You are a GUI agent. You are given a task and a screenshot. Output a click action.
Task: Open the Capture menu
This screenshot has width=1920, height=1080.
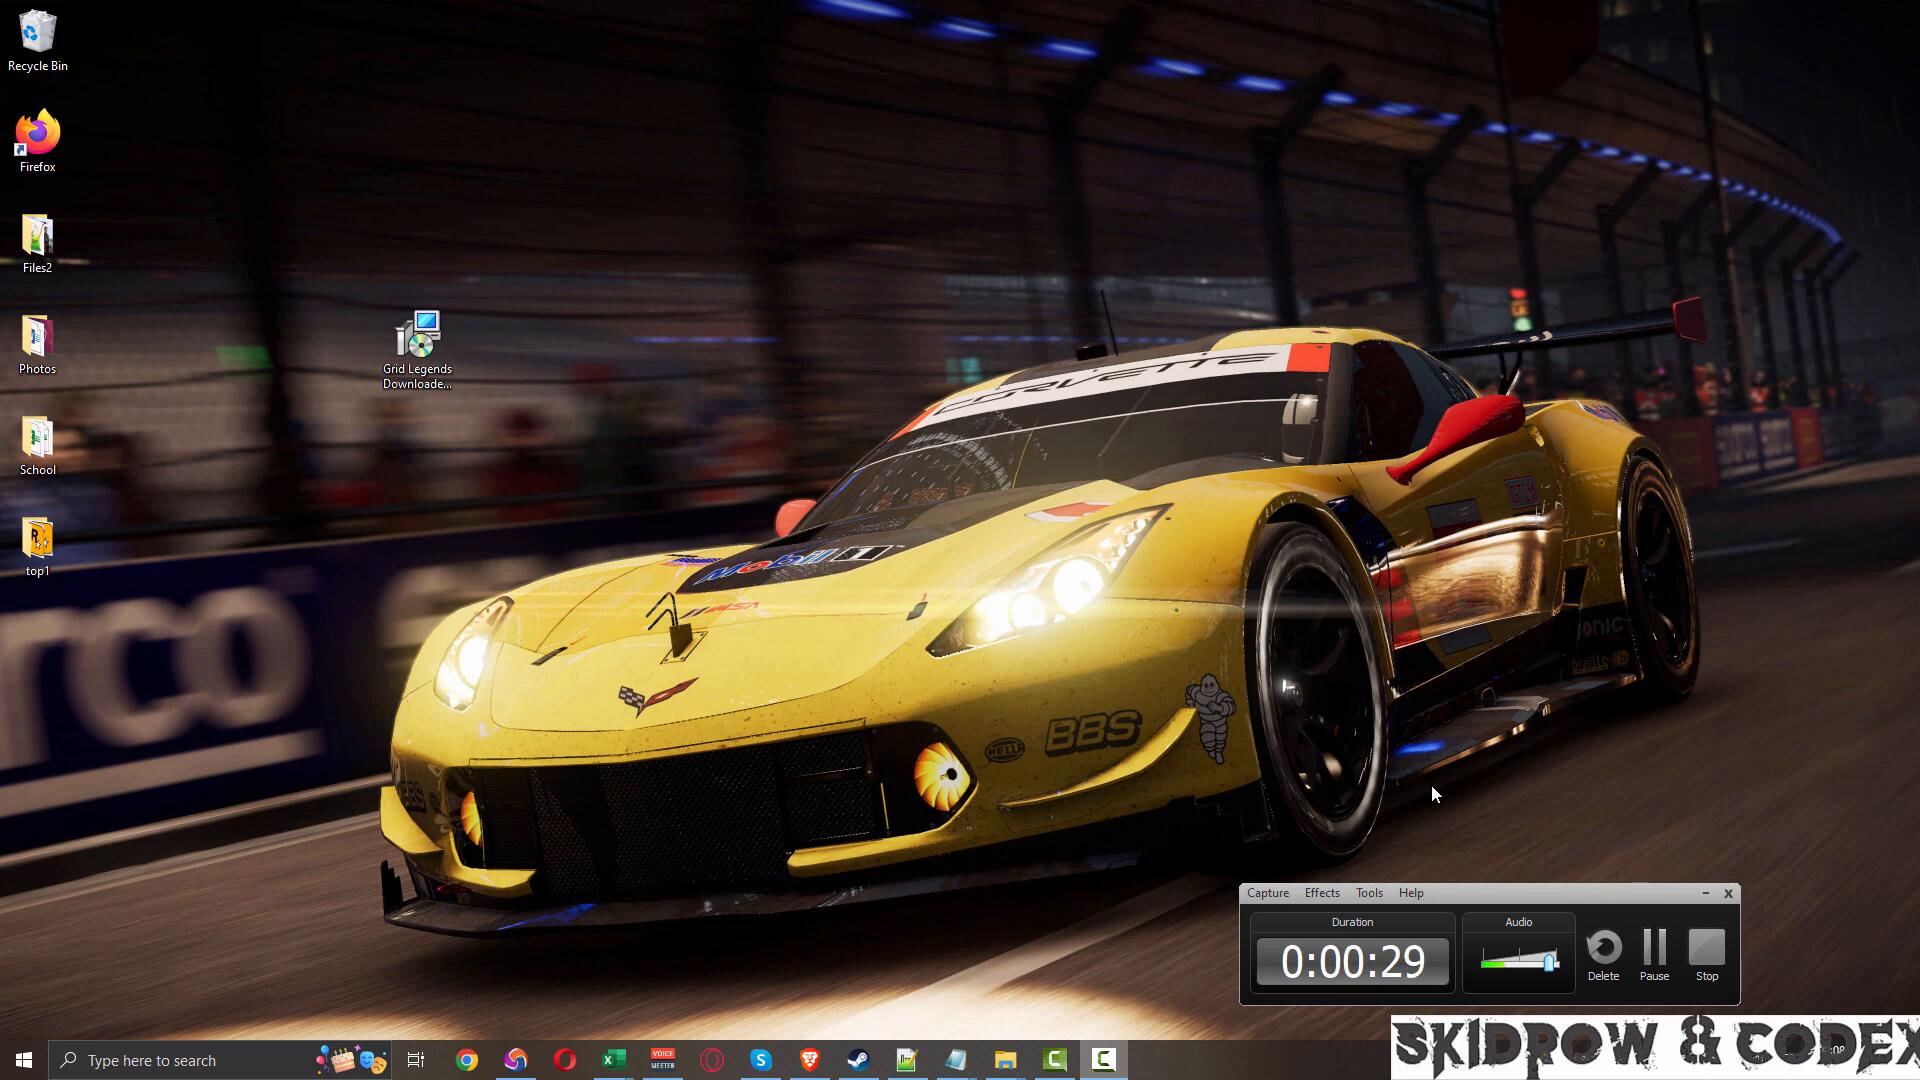click(1267, 893)
